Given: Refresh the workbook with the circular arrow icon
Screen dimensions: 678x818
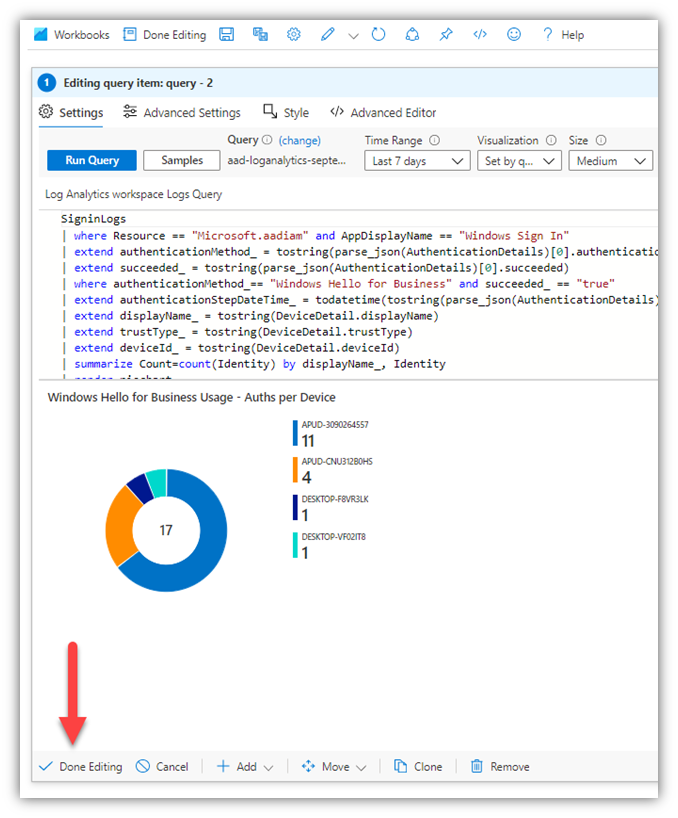Looking at the screenshot, I should [x=379, y=34].
